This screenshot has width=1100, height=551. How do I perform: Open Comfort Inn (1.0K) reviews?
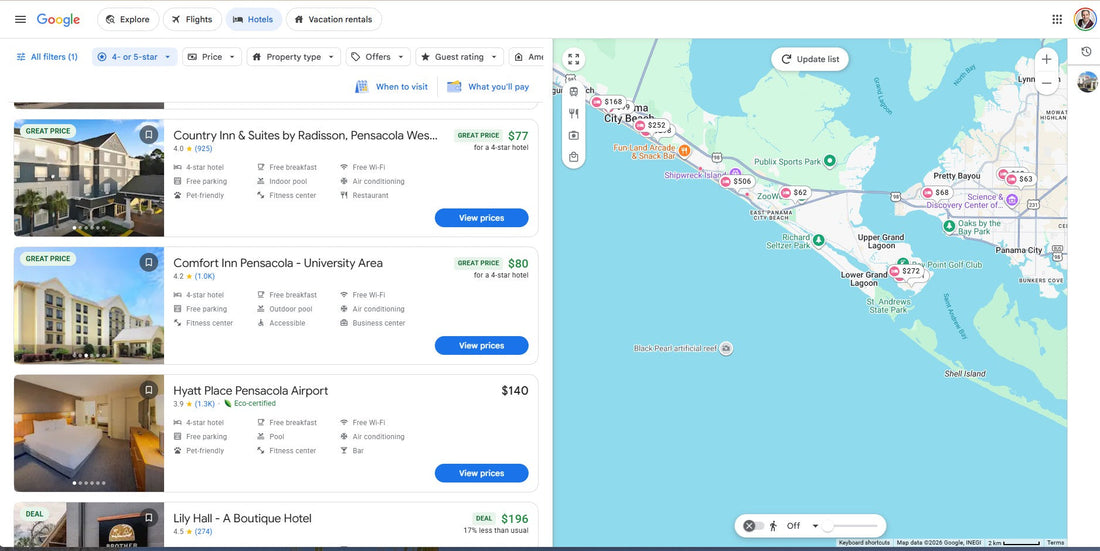pyautogui.click(x=205, y=277)
